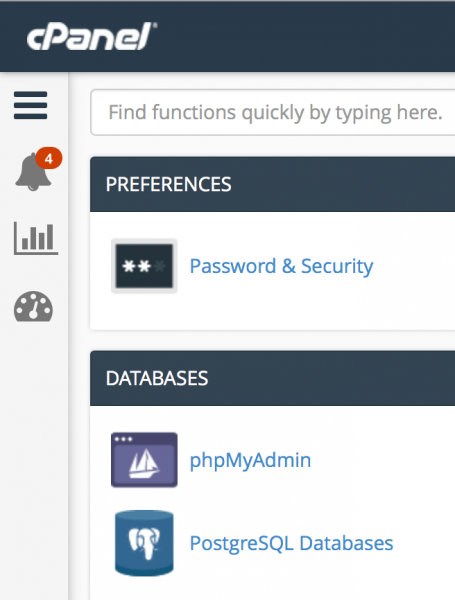
Task: Collapse the PREFERENCES section header
Action: coord(272,184)
